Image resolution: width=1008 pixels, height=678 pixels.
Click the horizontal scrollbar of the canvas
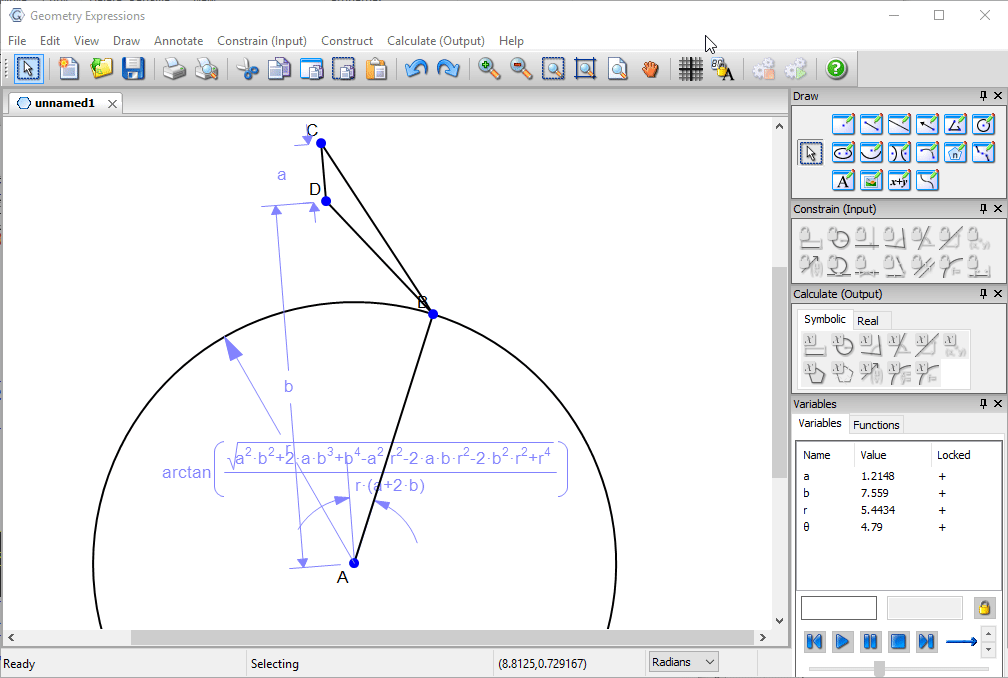coord(442,638)
